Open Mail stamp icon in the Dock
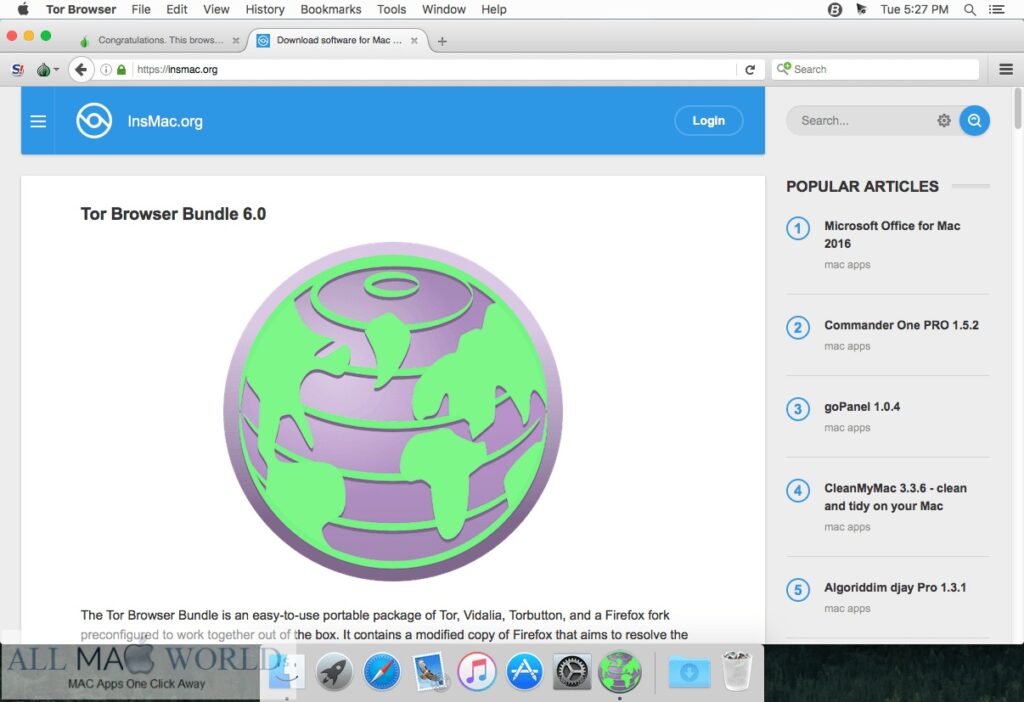The image size is (1024, 702). (429, 672)
